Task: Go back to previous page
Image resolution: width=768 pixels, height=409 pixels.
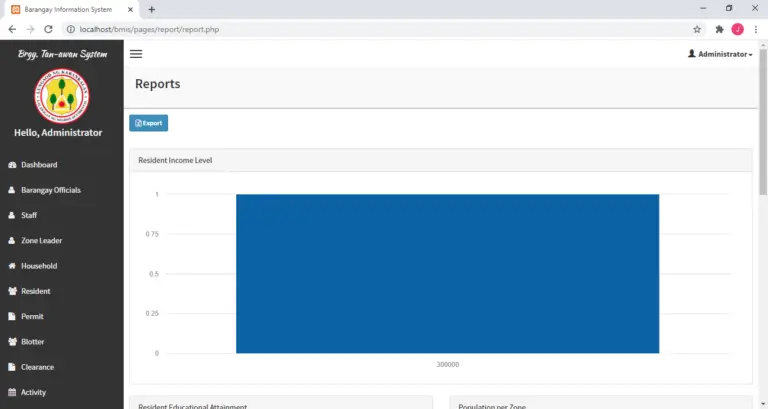Action: coord(12,29)
